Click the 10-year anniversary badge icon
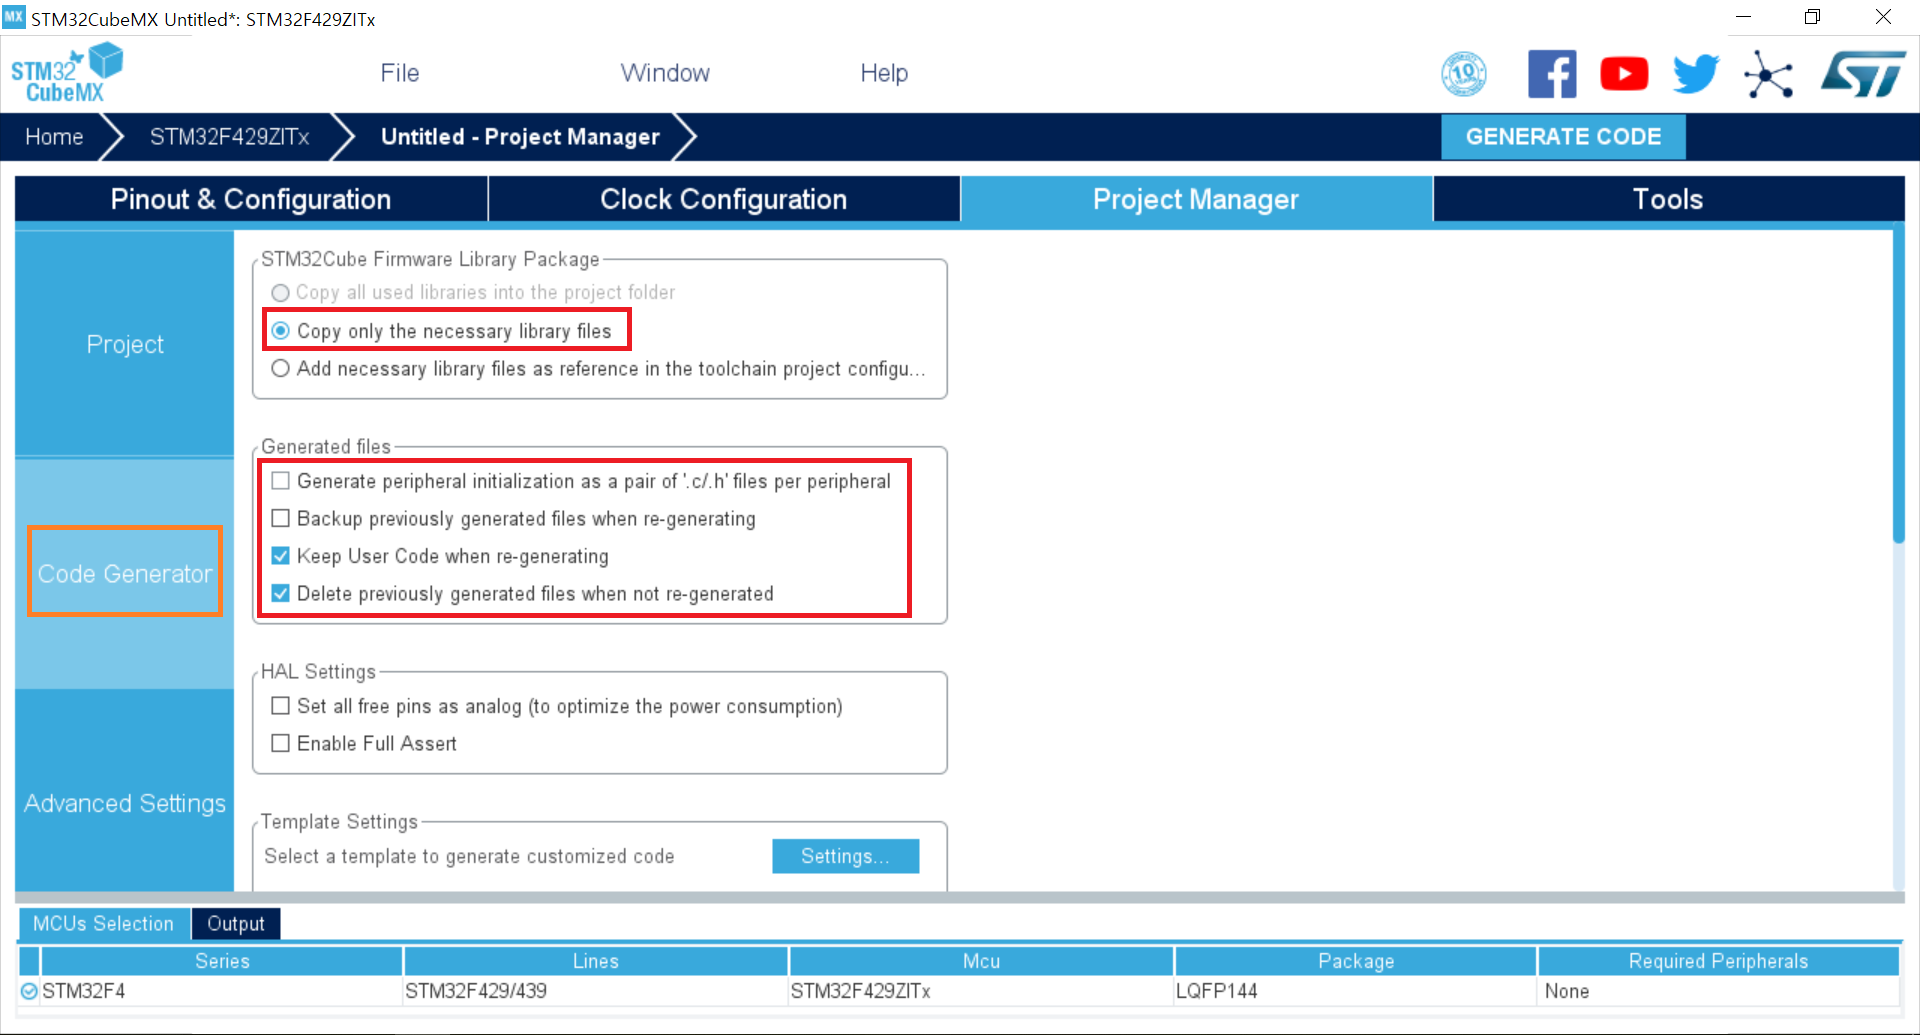 point(1463,74)
